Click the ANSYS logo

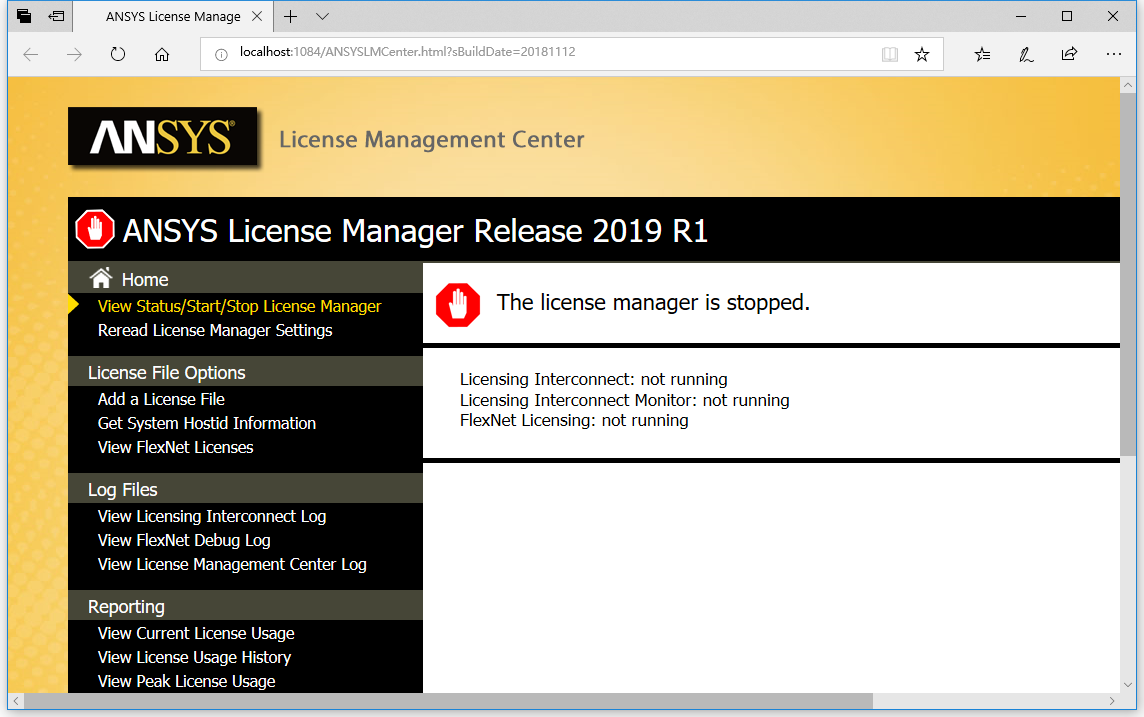(163, 136)
